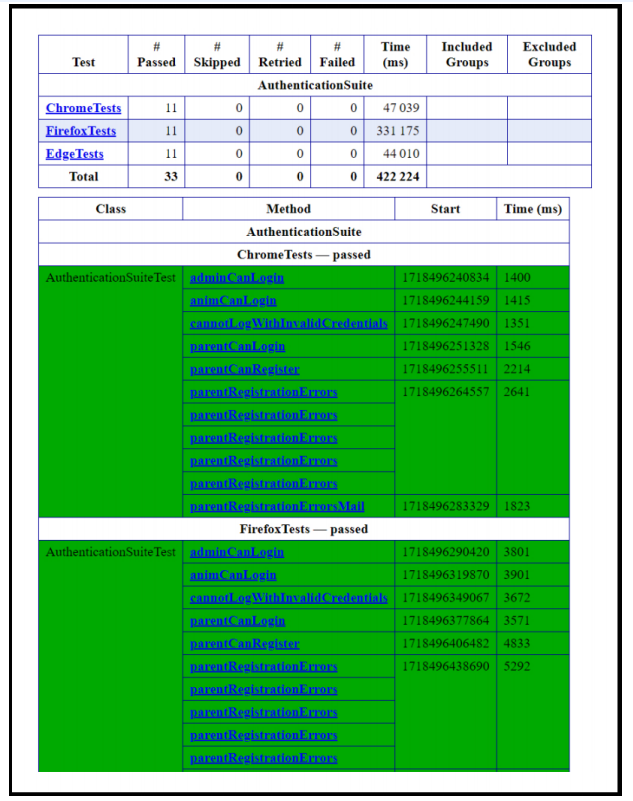The image size is (633, 801).
Task: Select the FirefoxTests time value 331 175
Action: pyautogui.click(x=398, y=131)
